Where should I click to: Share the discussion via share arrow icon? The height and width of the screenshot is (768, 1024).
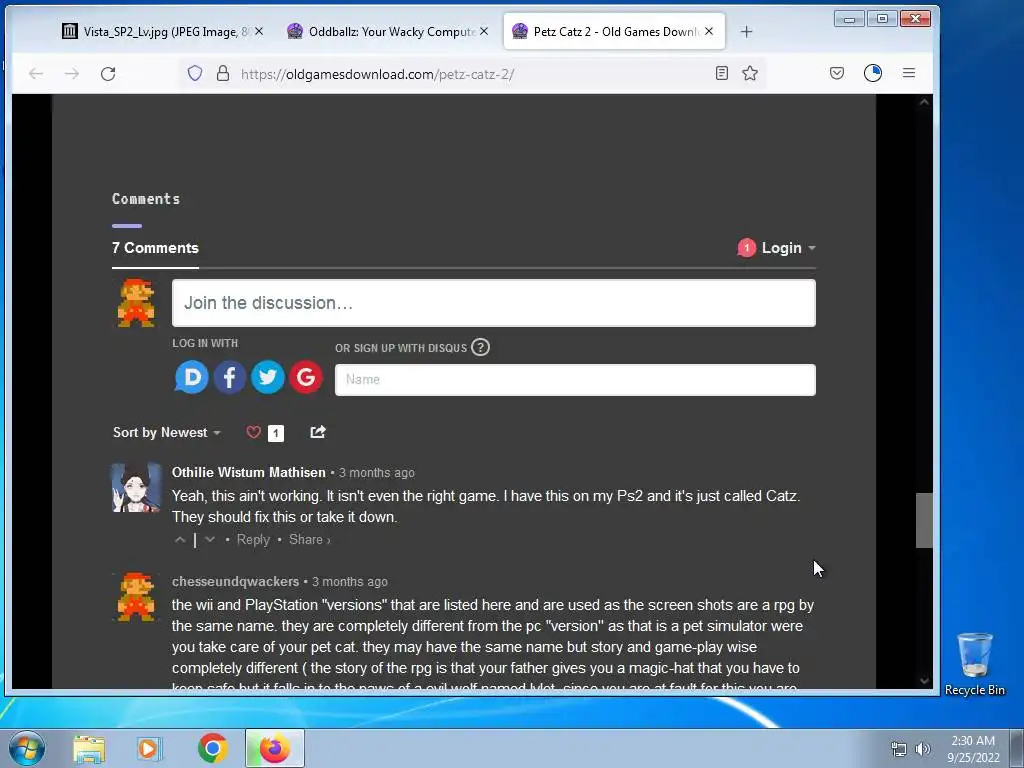pos(318,432)
